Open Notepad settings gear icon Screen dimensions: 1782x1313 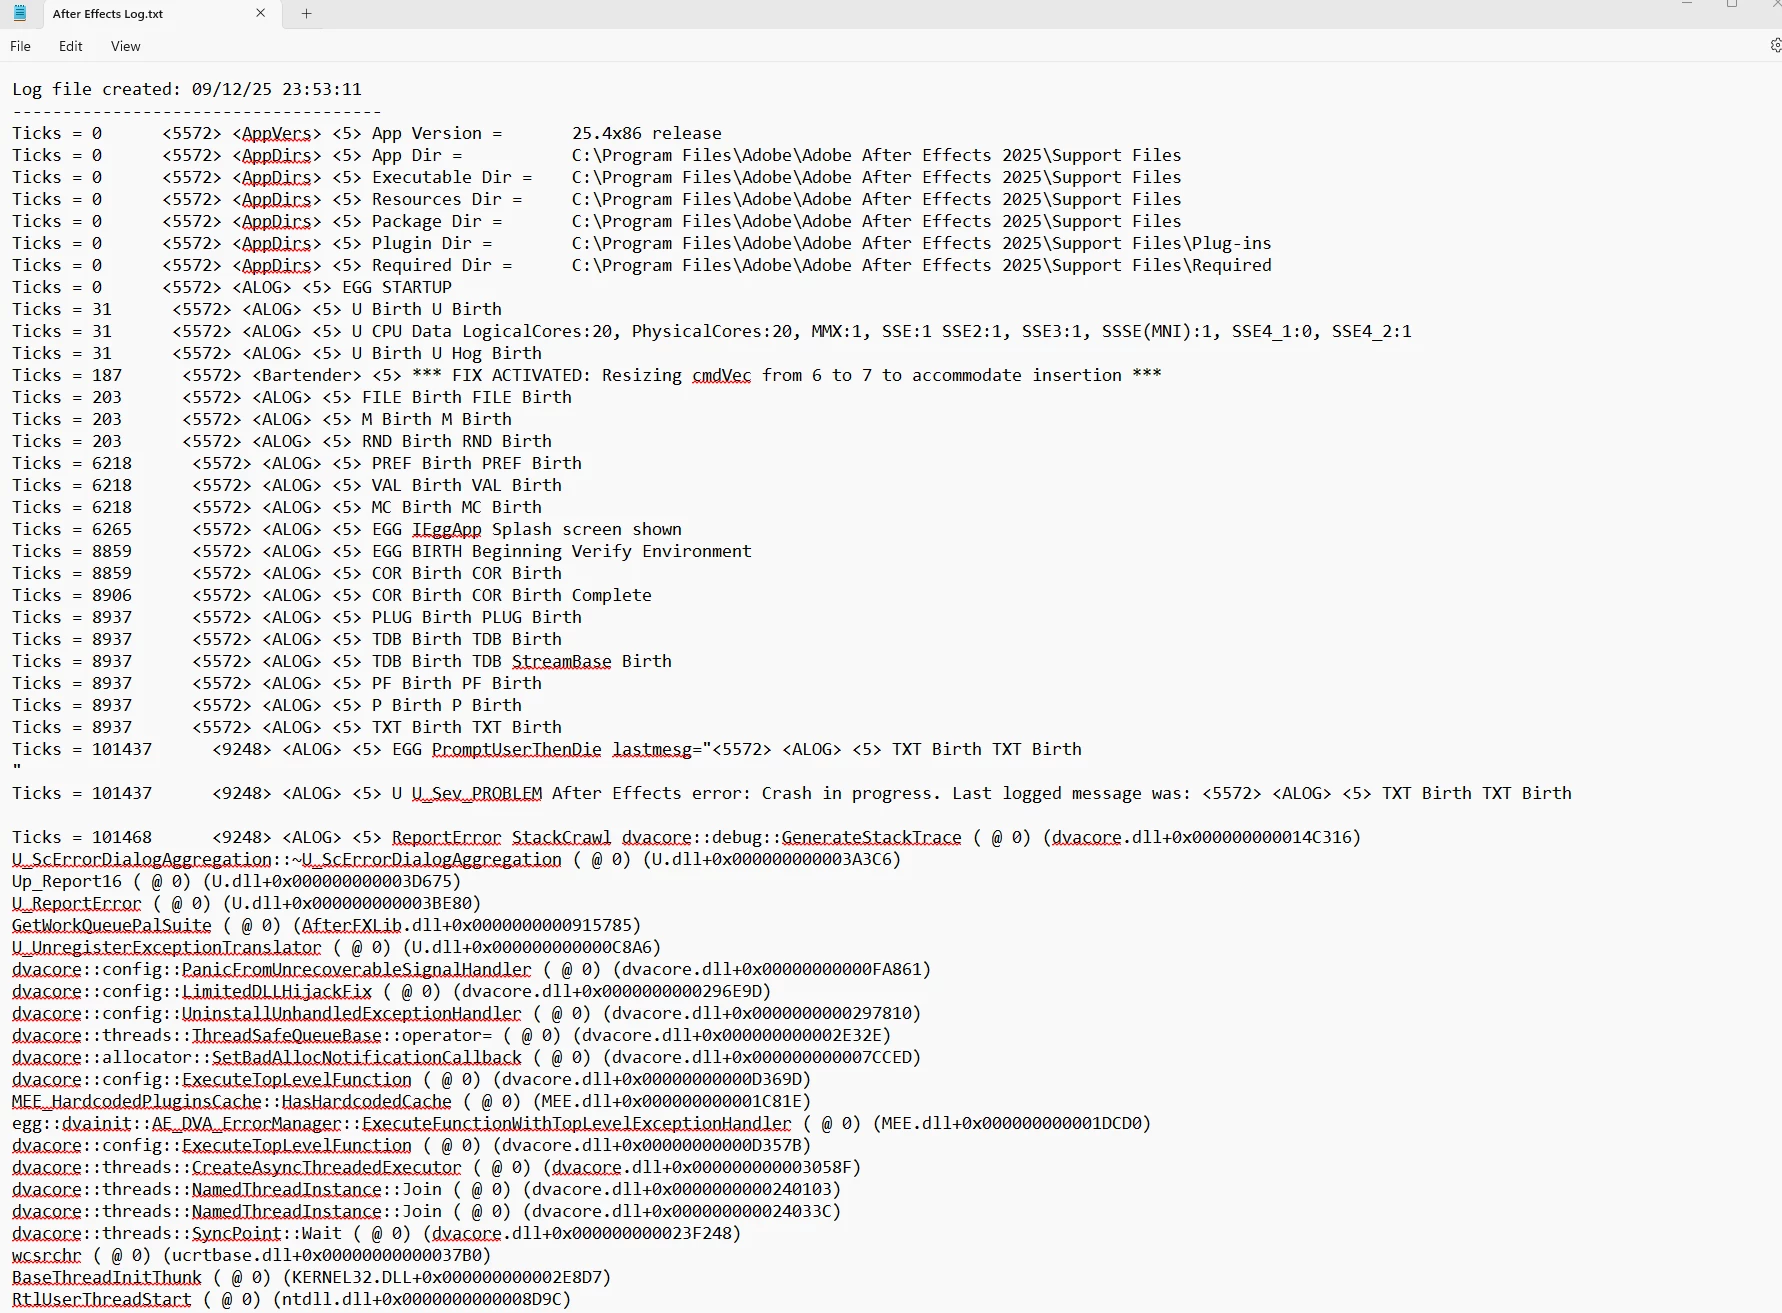tap(1775, 45)
